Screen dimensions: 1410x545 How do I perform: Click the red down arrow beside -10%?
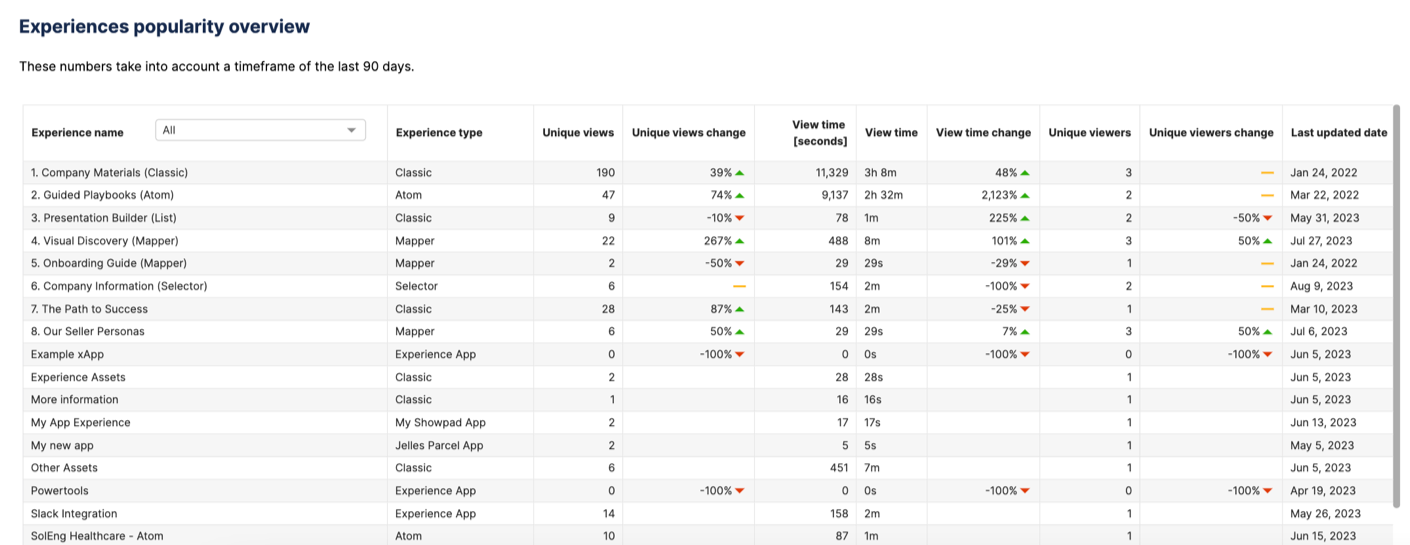tap(740, 218)
